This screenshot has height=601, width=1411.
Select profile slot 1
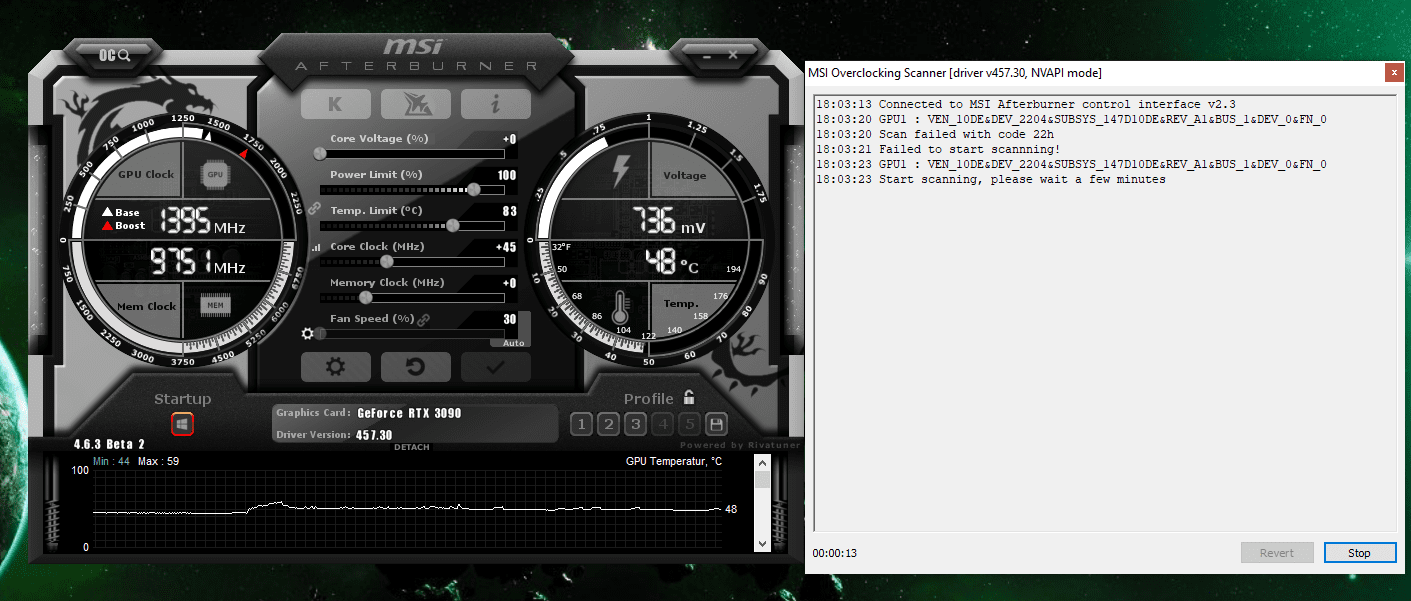(581, 424)
